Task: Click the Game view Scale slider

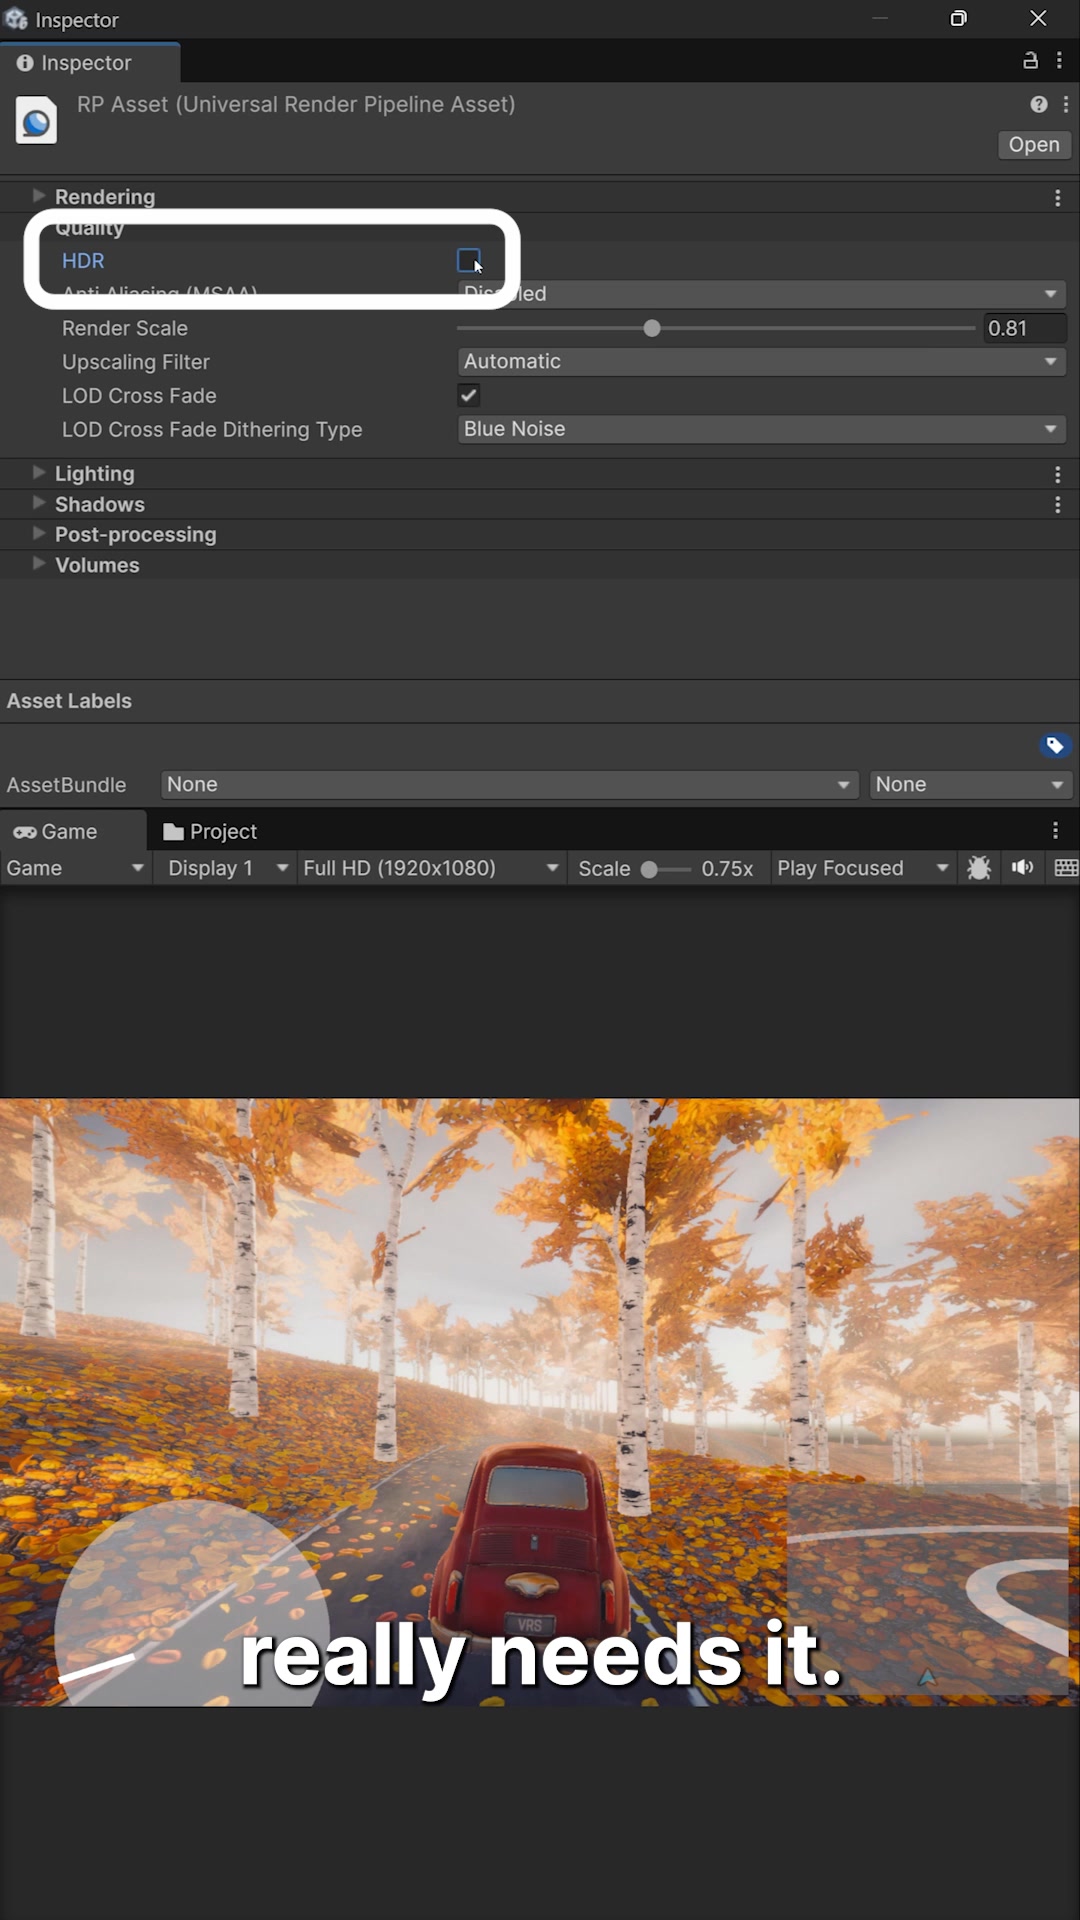Action: point(666,869)
